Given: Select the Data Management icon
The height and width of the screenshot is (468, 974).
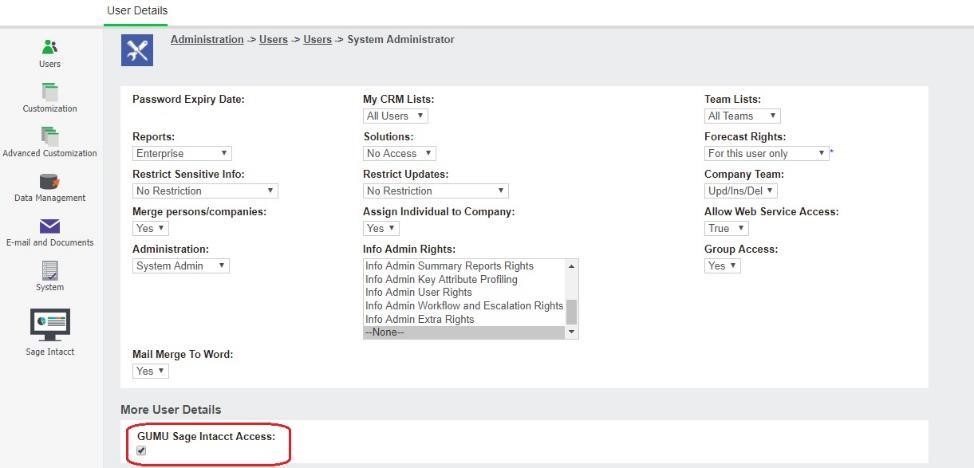Looking at the screenshot, I should [x=49, y=181].
